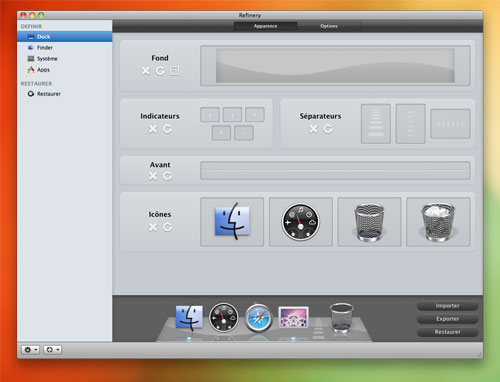Select the first tall separator thumbnail
The width and height of the screenshot is (500, 382).
pos(376,124)
